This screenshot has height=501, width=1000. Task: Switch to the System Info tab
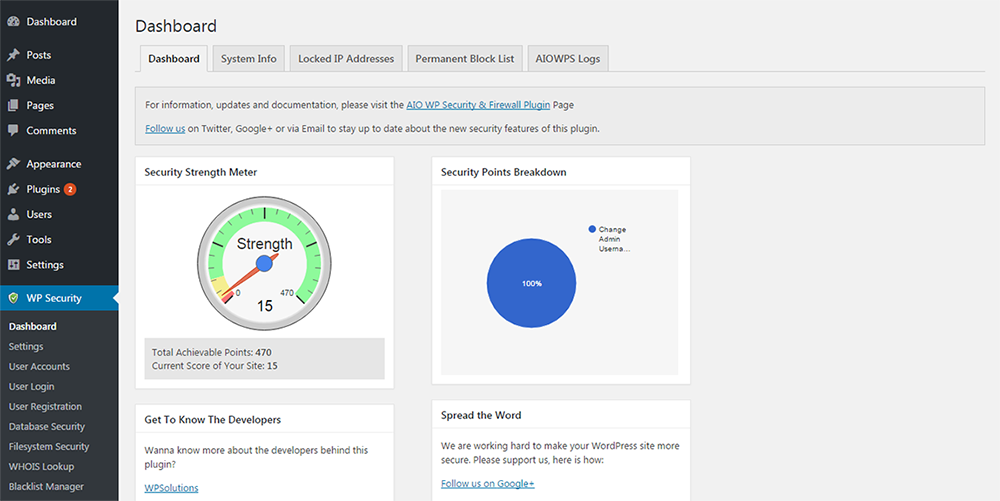(249, 59)
